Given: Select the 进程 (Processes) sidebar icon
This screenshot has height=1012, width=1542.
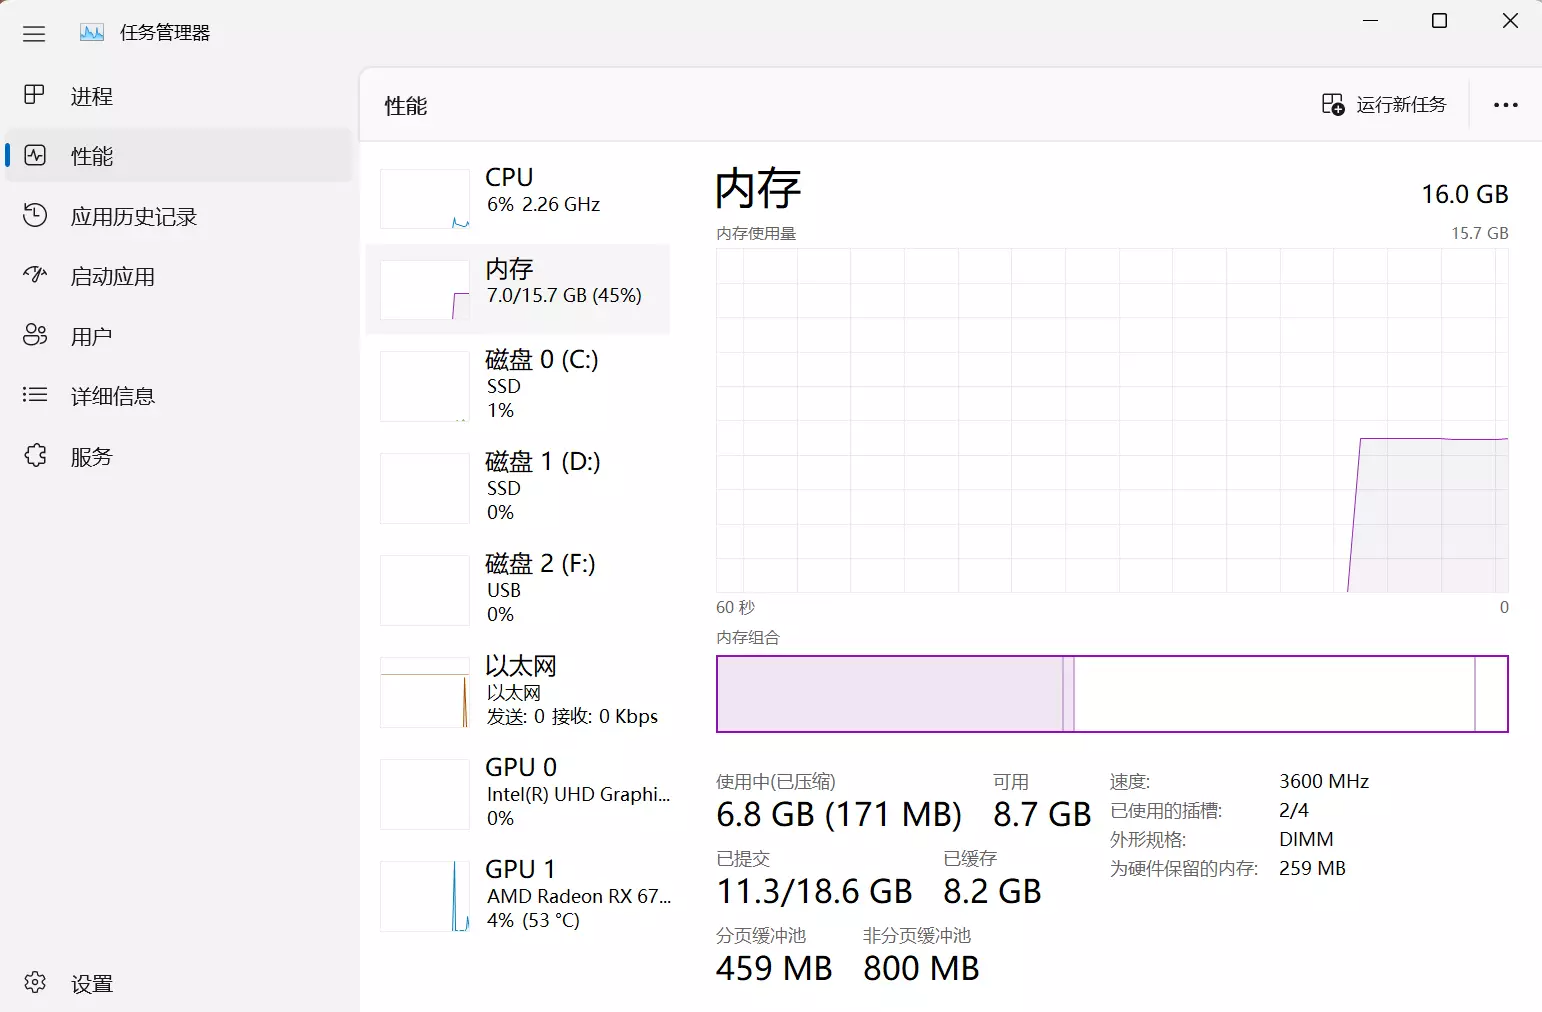Looking at the screenshot, I should 90,95.
